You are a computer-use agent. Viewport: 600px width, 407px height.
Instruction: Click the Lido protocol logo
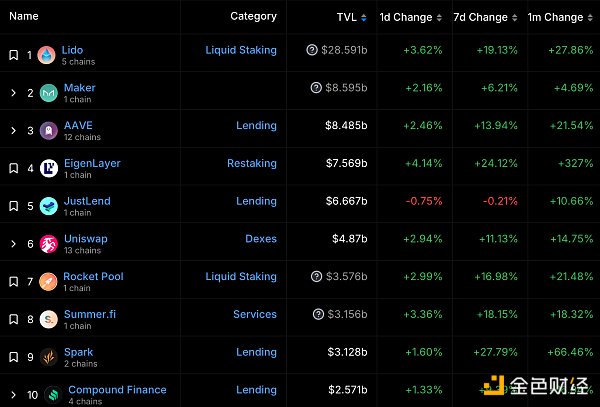click(46, 55)
